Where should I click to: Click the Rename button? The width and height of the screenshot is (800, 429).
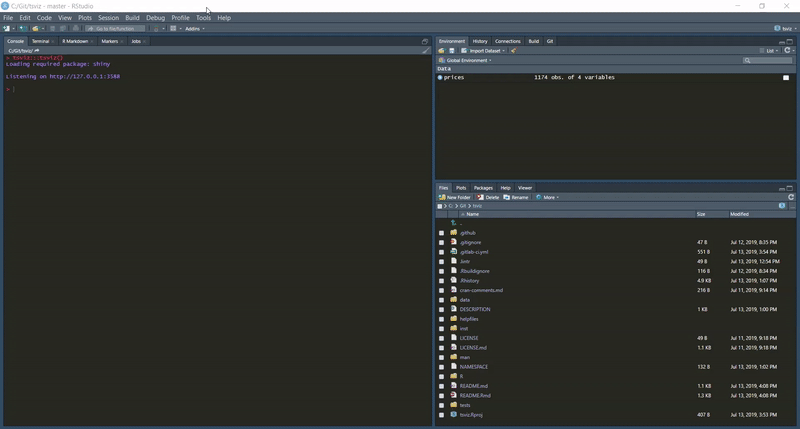coord(516,197)
